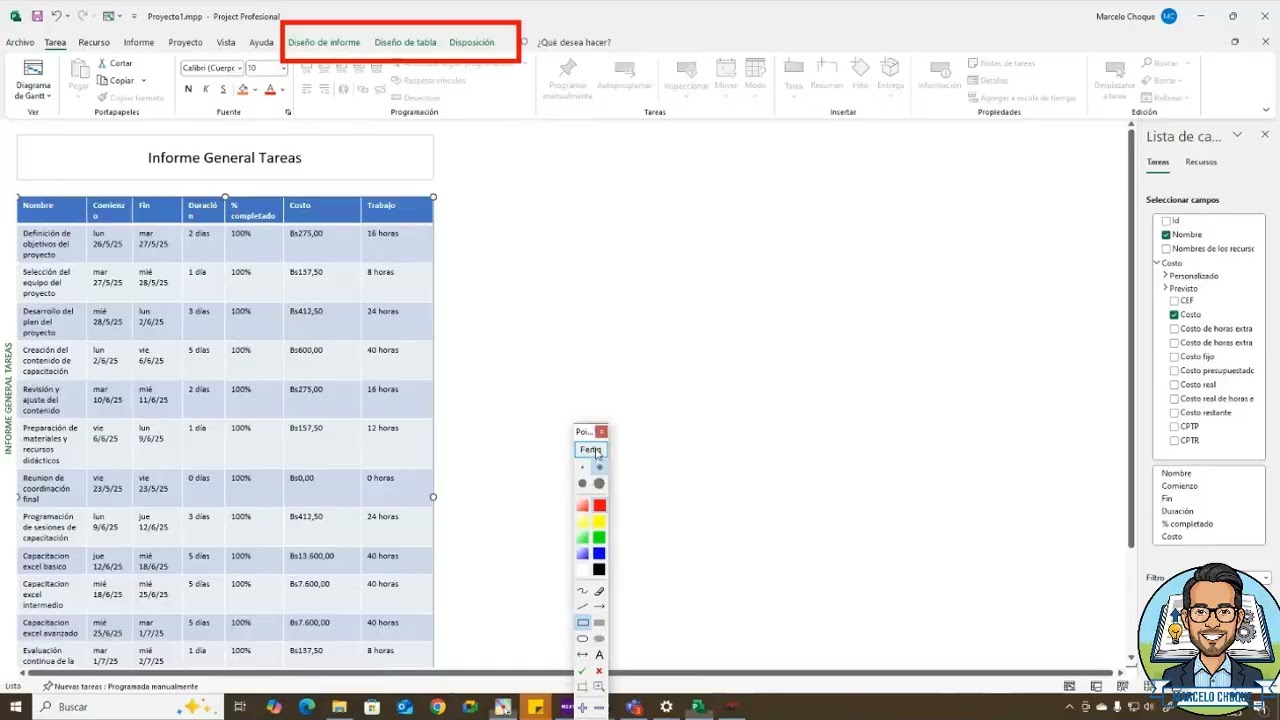Select the outlined ellipse tool in palette
Viewport: 1280px width, 720px height.
pyautogui.click(x=582, y=638)
